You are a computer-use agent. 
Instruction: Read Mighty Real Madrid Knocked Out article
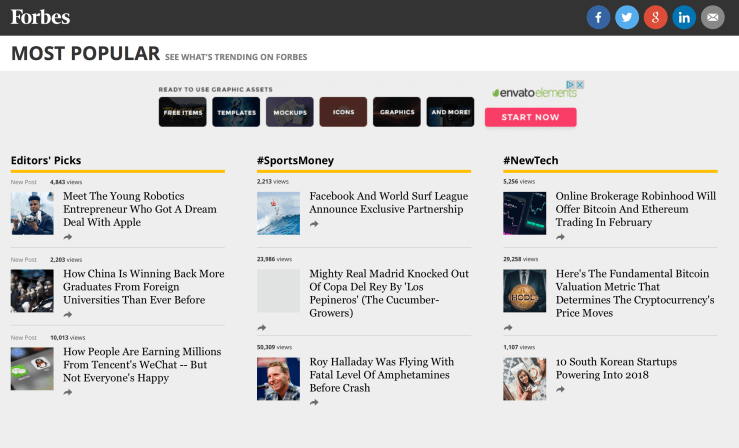click(x=389, y=293)
